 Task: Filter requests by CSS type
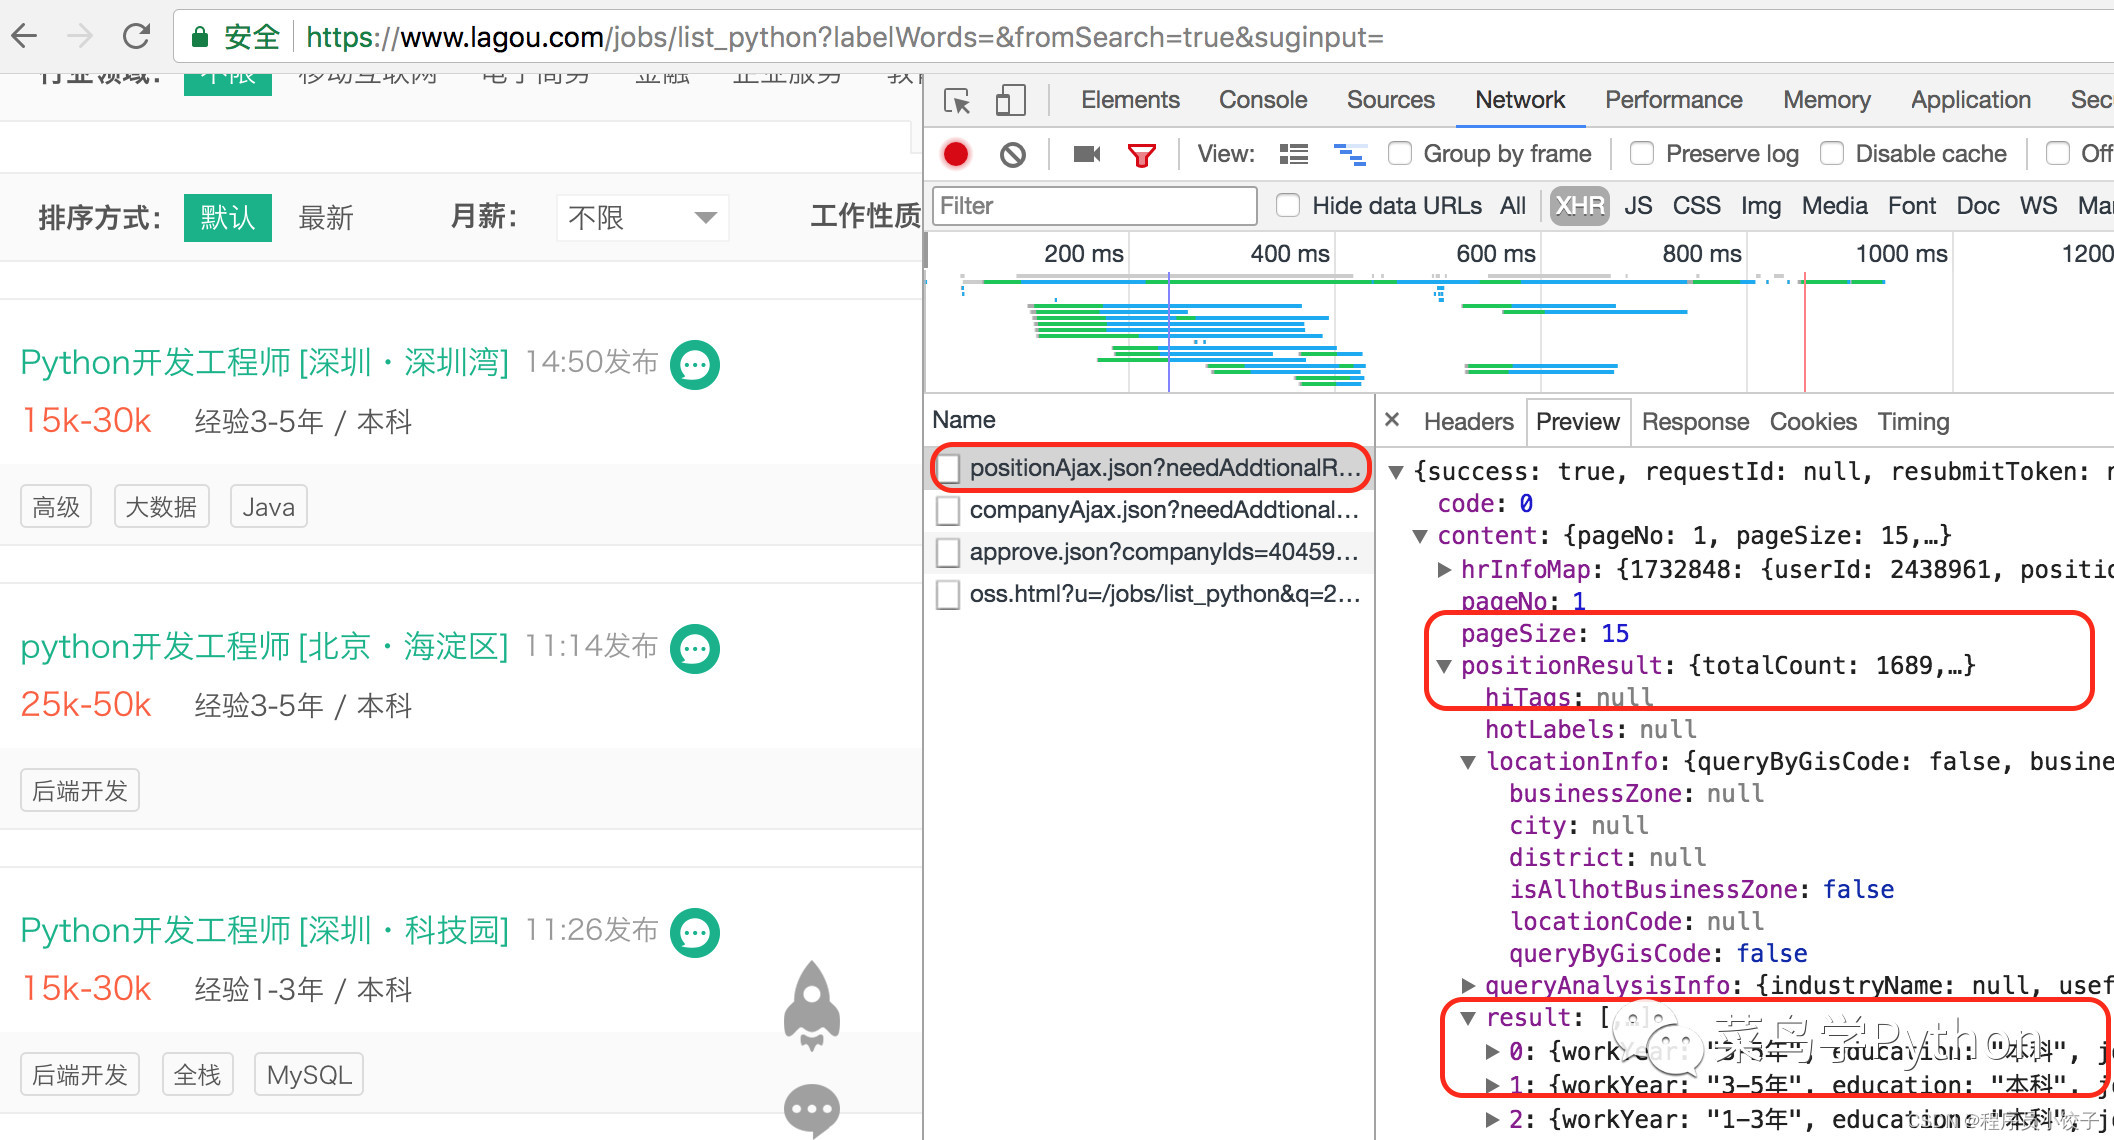(x=1696, y=206)
